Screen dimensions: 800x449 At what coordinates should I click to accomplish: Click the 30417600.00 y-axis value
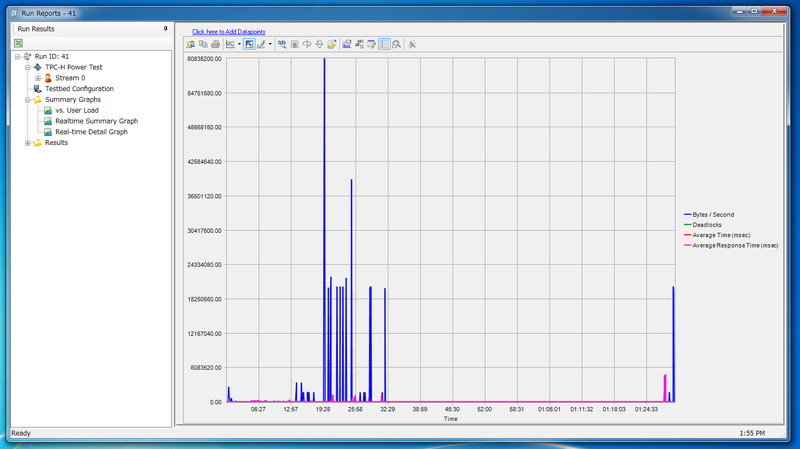click(x=204, y=231)
